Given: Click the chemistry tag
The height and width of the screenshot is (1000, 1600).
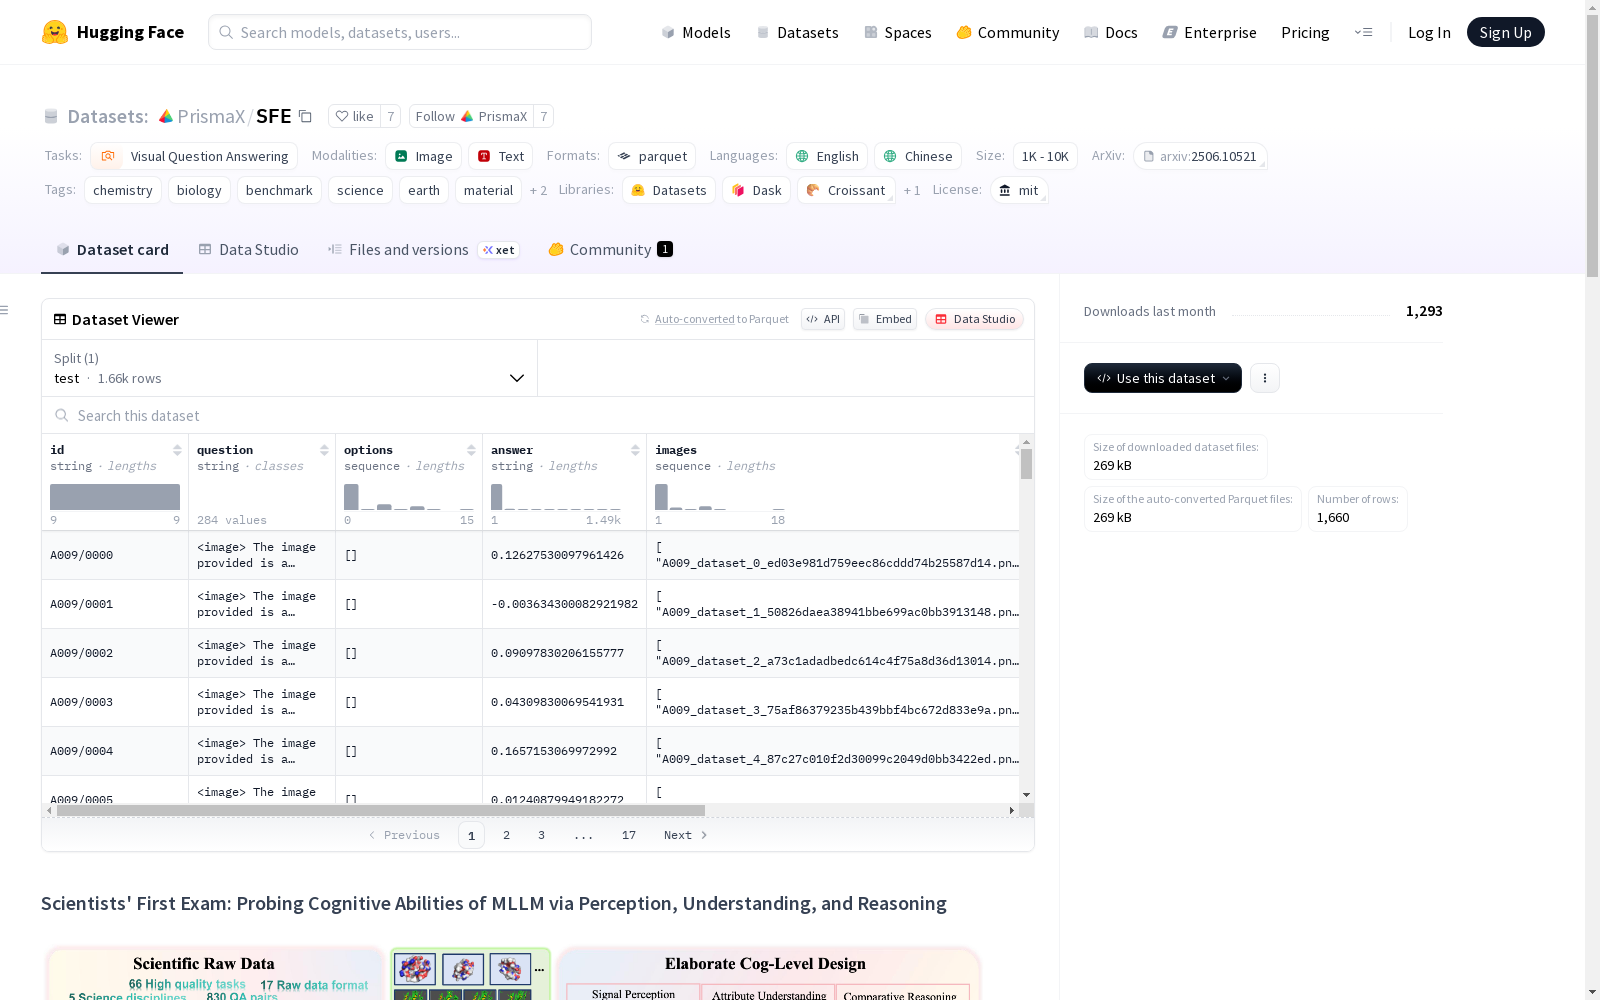Looking at the screenshot, I should click(123, 190).
